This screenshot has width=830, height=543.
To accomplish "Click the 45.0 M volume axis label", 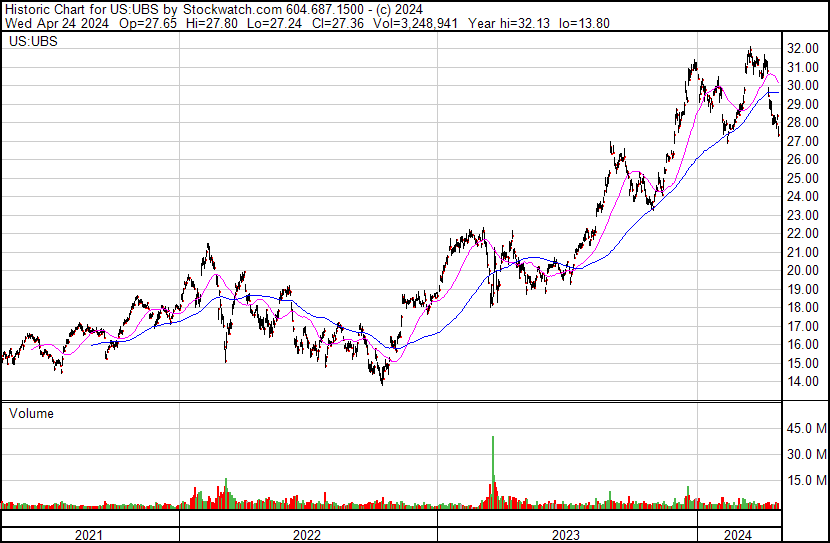I will click(x=806, y=429).
